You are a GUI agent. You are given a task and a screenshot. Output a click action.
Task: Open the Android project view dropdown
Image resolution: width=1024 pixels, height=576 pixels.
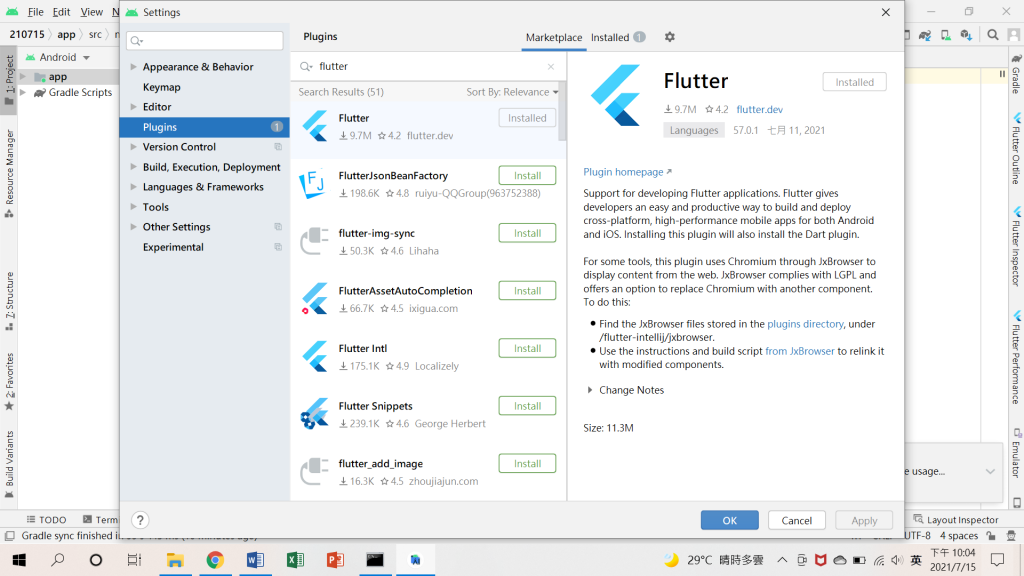[58, 57]
